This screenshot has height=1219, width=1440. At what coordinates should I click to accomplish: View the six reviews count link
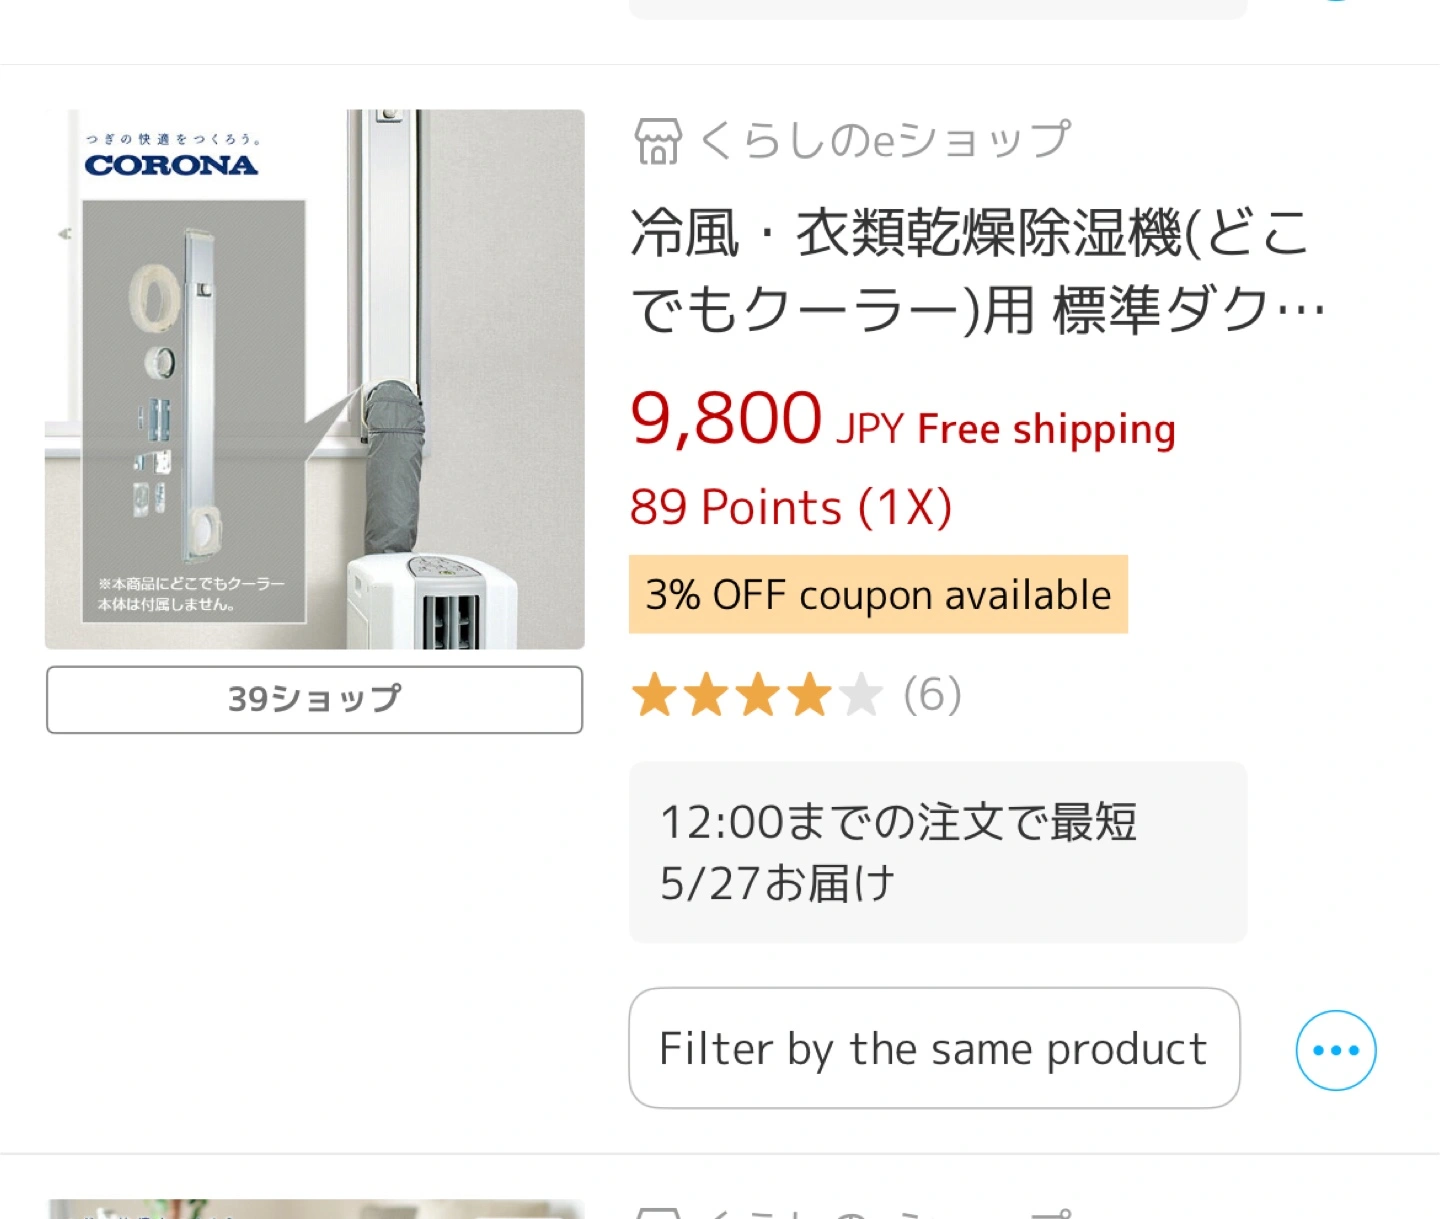point(932,695)
